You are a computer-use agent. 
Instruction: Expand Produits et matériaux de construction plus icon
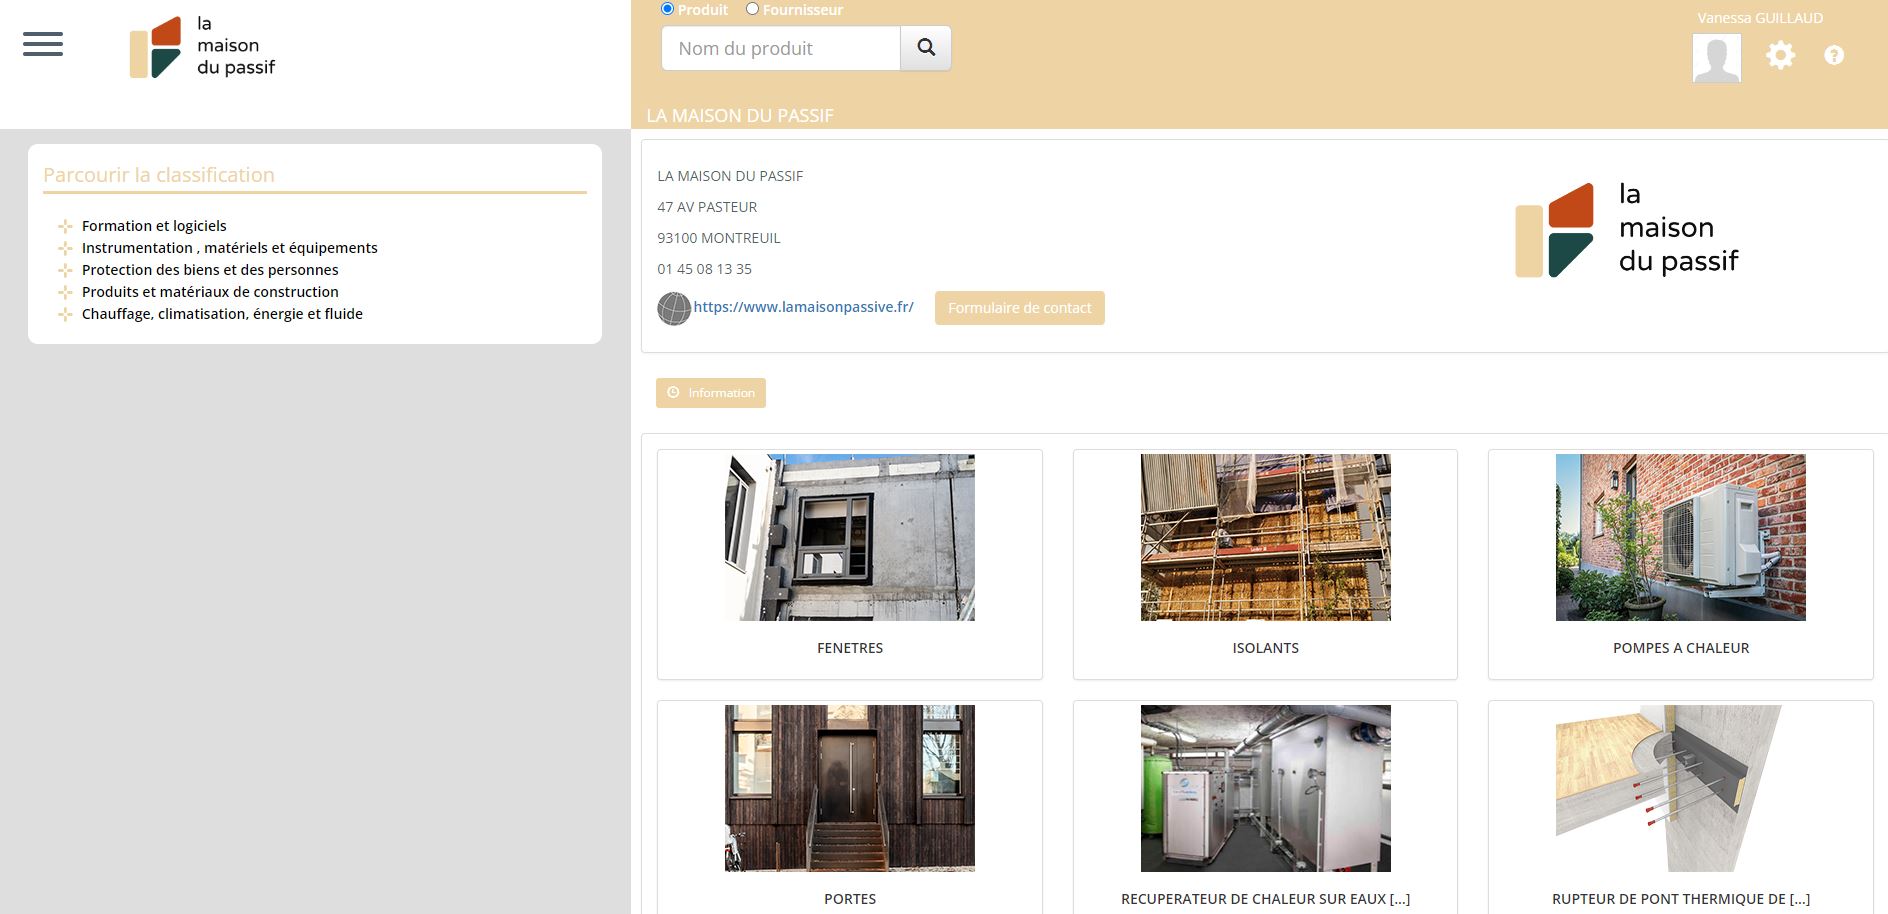click(65, 292)
